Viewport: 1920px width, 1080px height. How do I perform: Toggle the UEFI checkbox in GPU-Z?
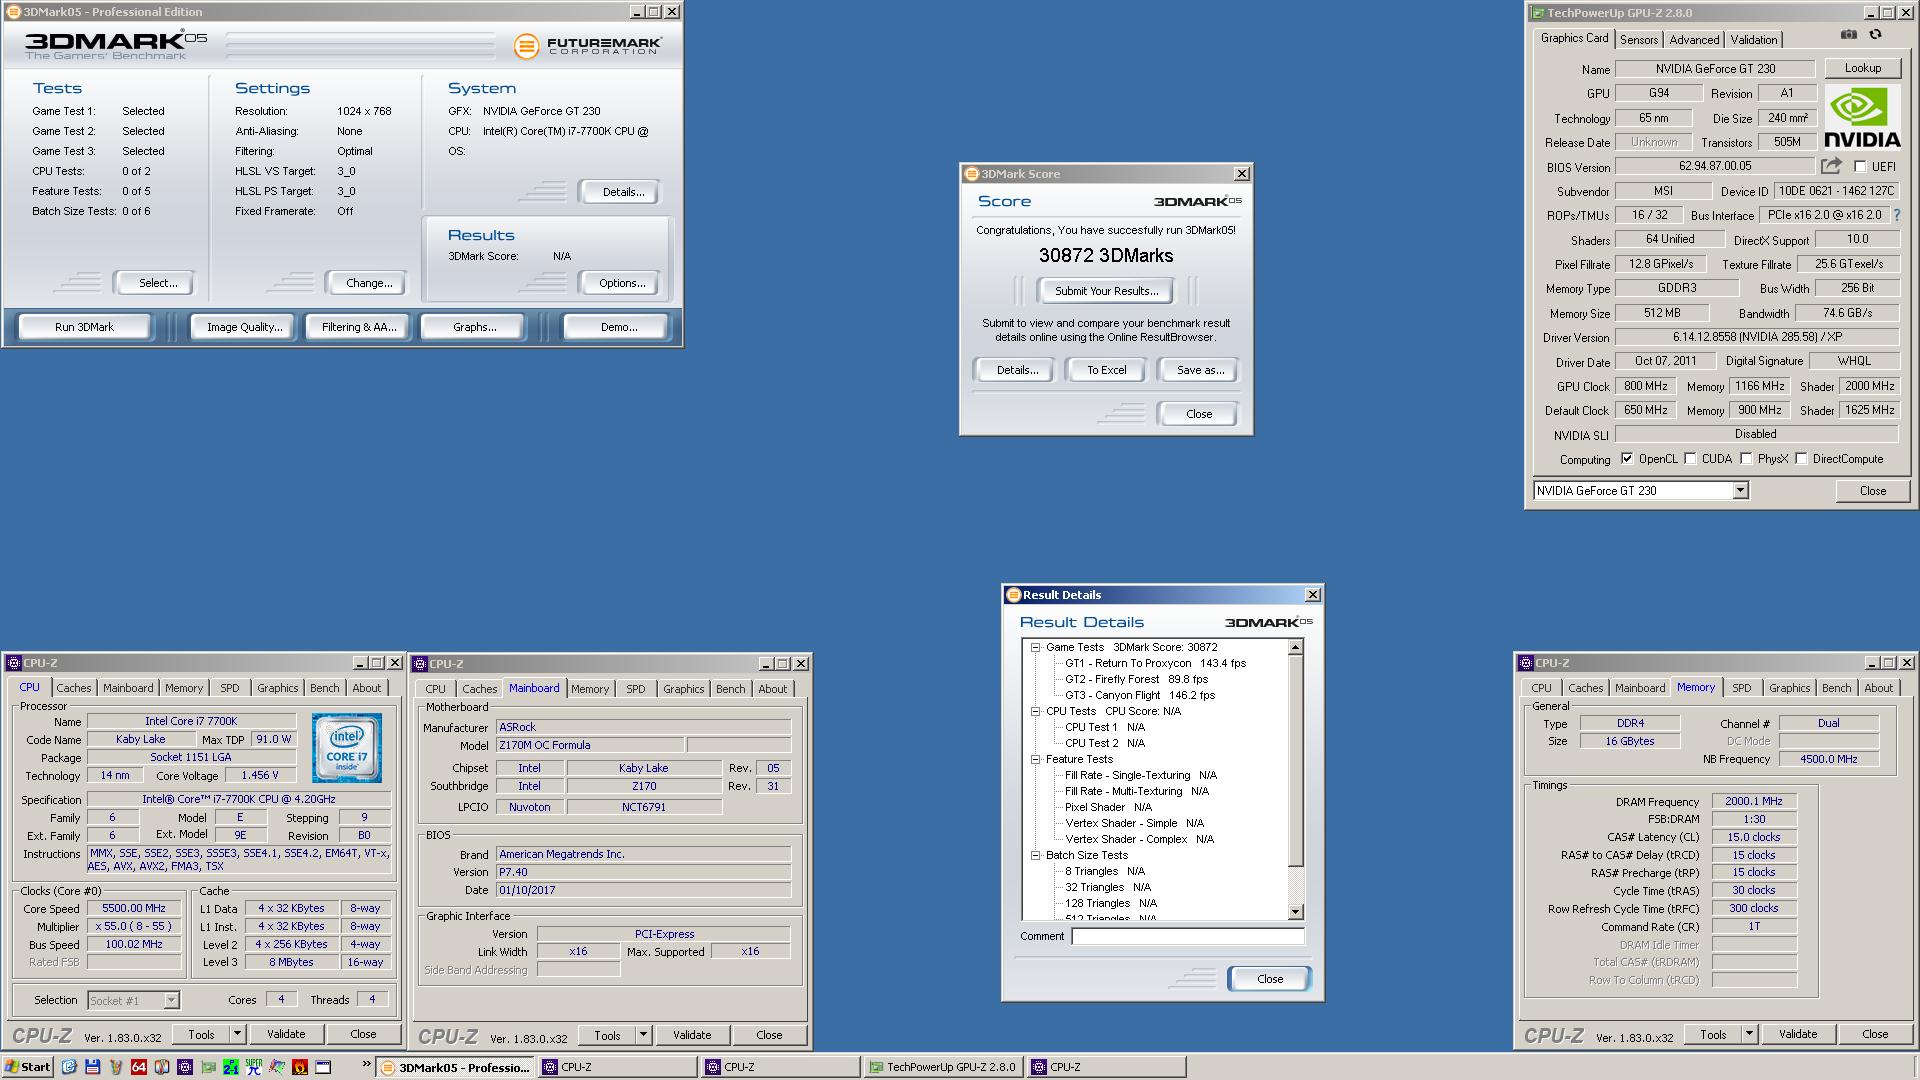[x=1860, y=166]
